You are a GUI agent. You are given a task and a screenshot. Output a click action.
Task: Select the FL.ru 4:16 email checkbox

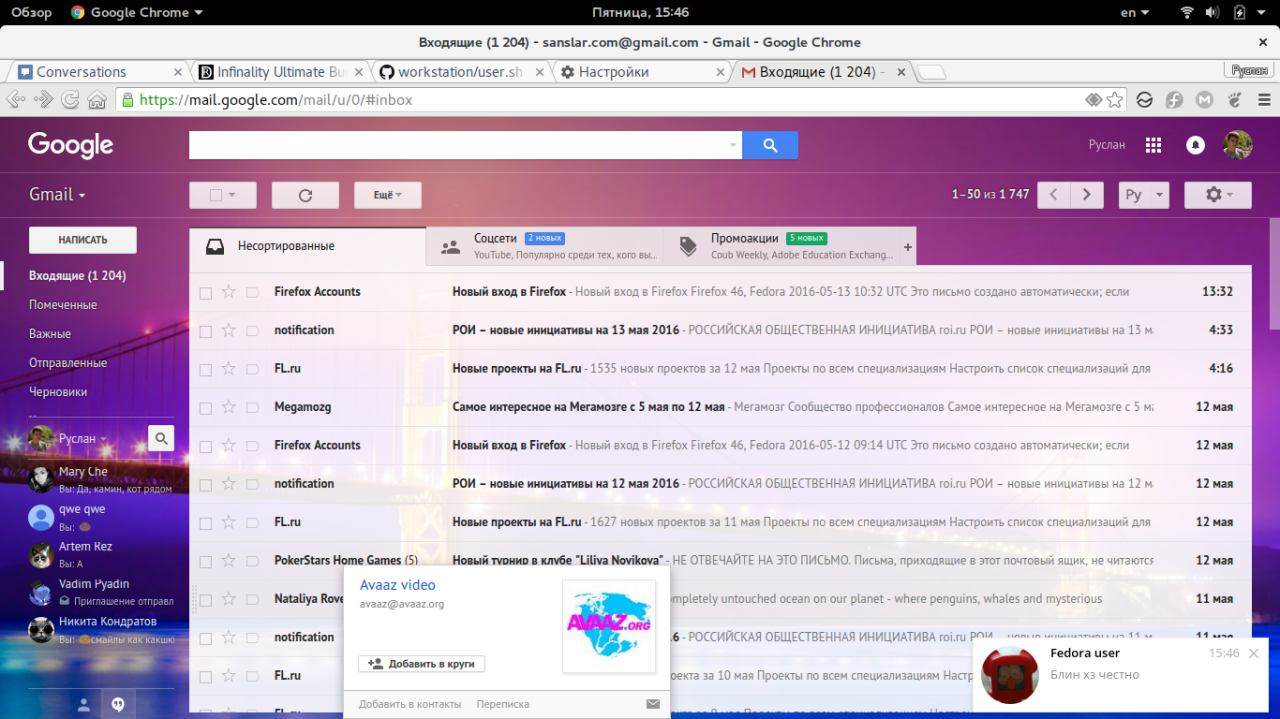click(x=205, y=370)
